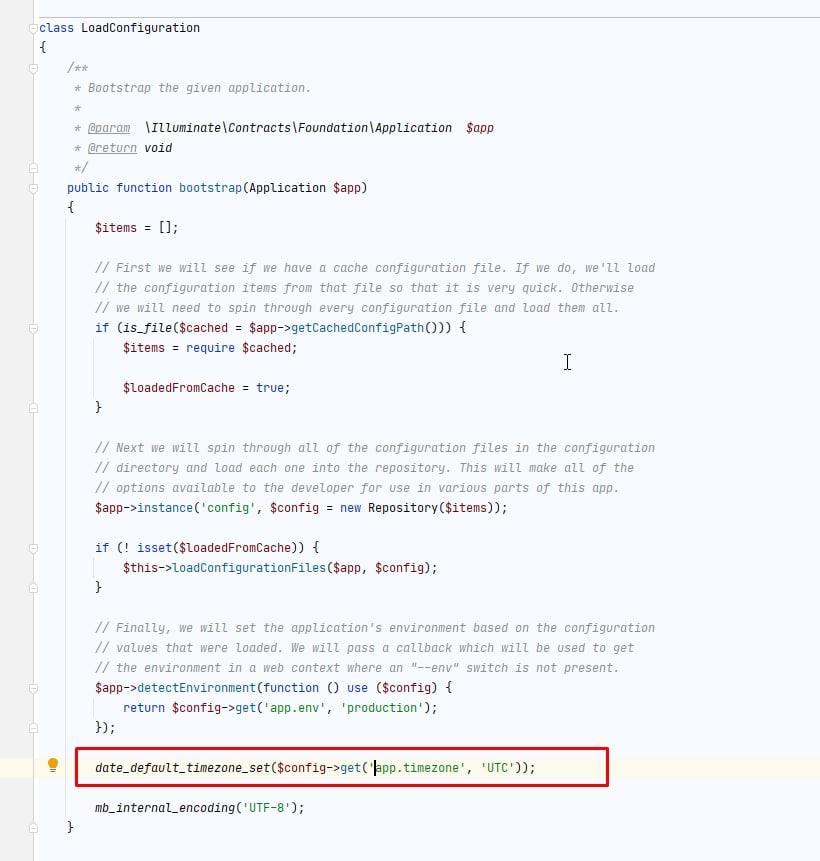
Task: Click $loadedFromCache in the '= true' assignment
Action: coord(179,388)
